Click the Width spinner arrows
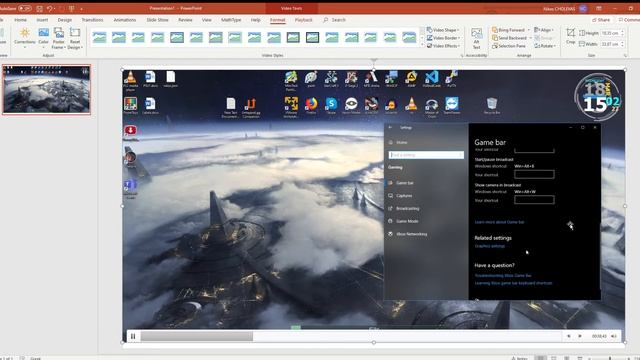Viewport: 640px width, 360px height. (622, 44)
